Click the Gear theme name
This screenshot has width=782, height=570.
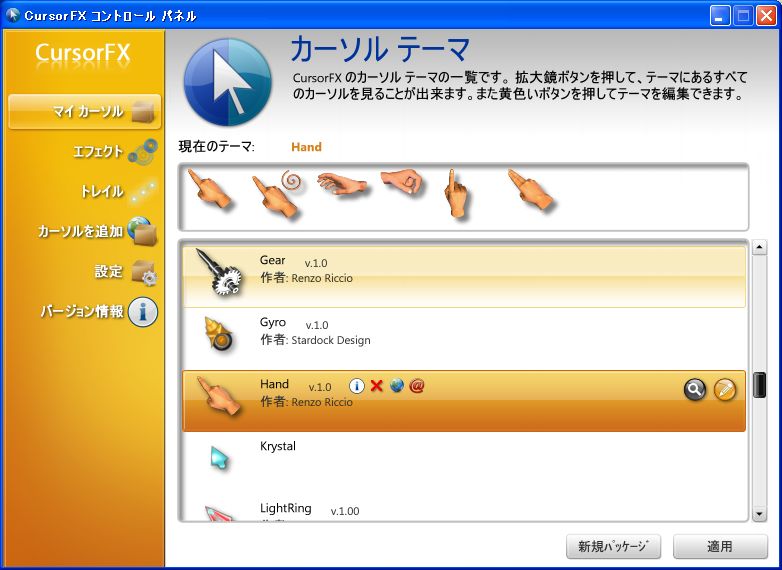coord(272,260)
